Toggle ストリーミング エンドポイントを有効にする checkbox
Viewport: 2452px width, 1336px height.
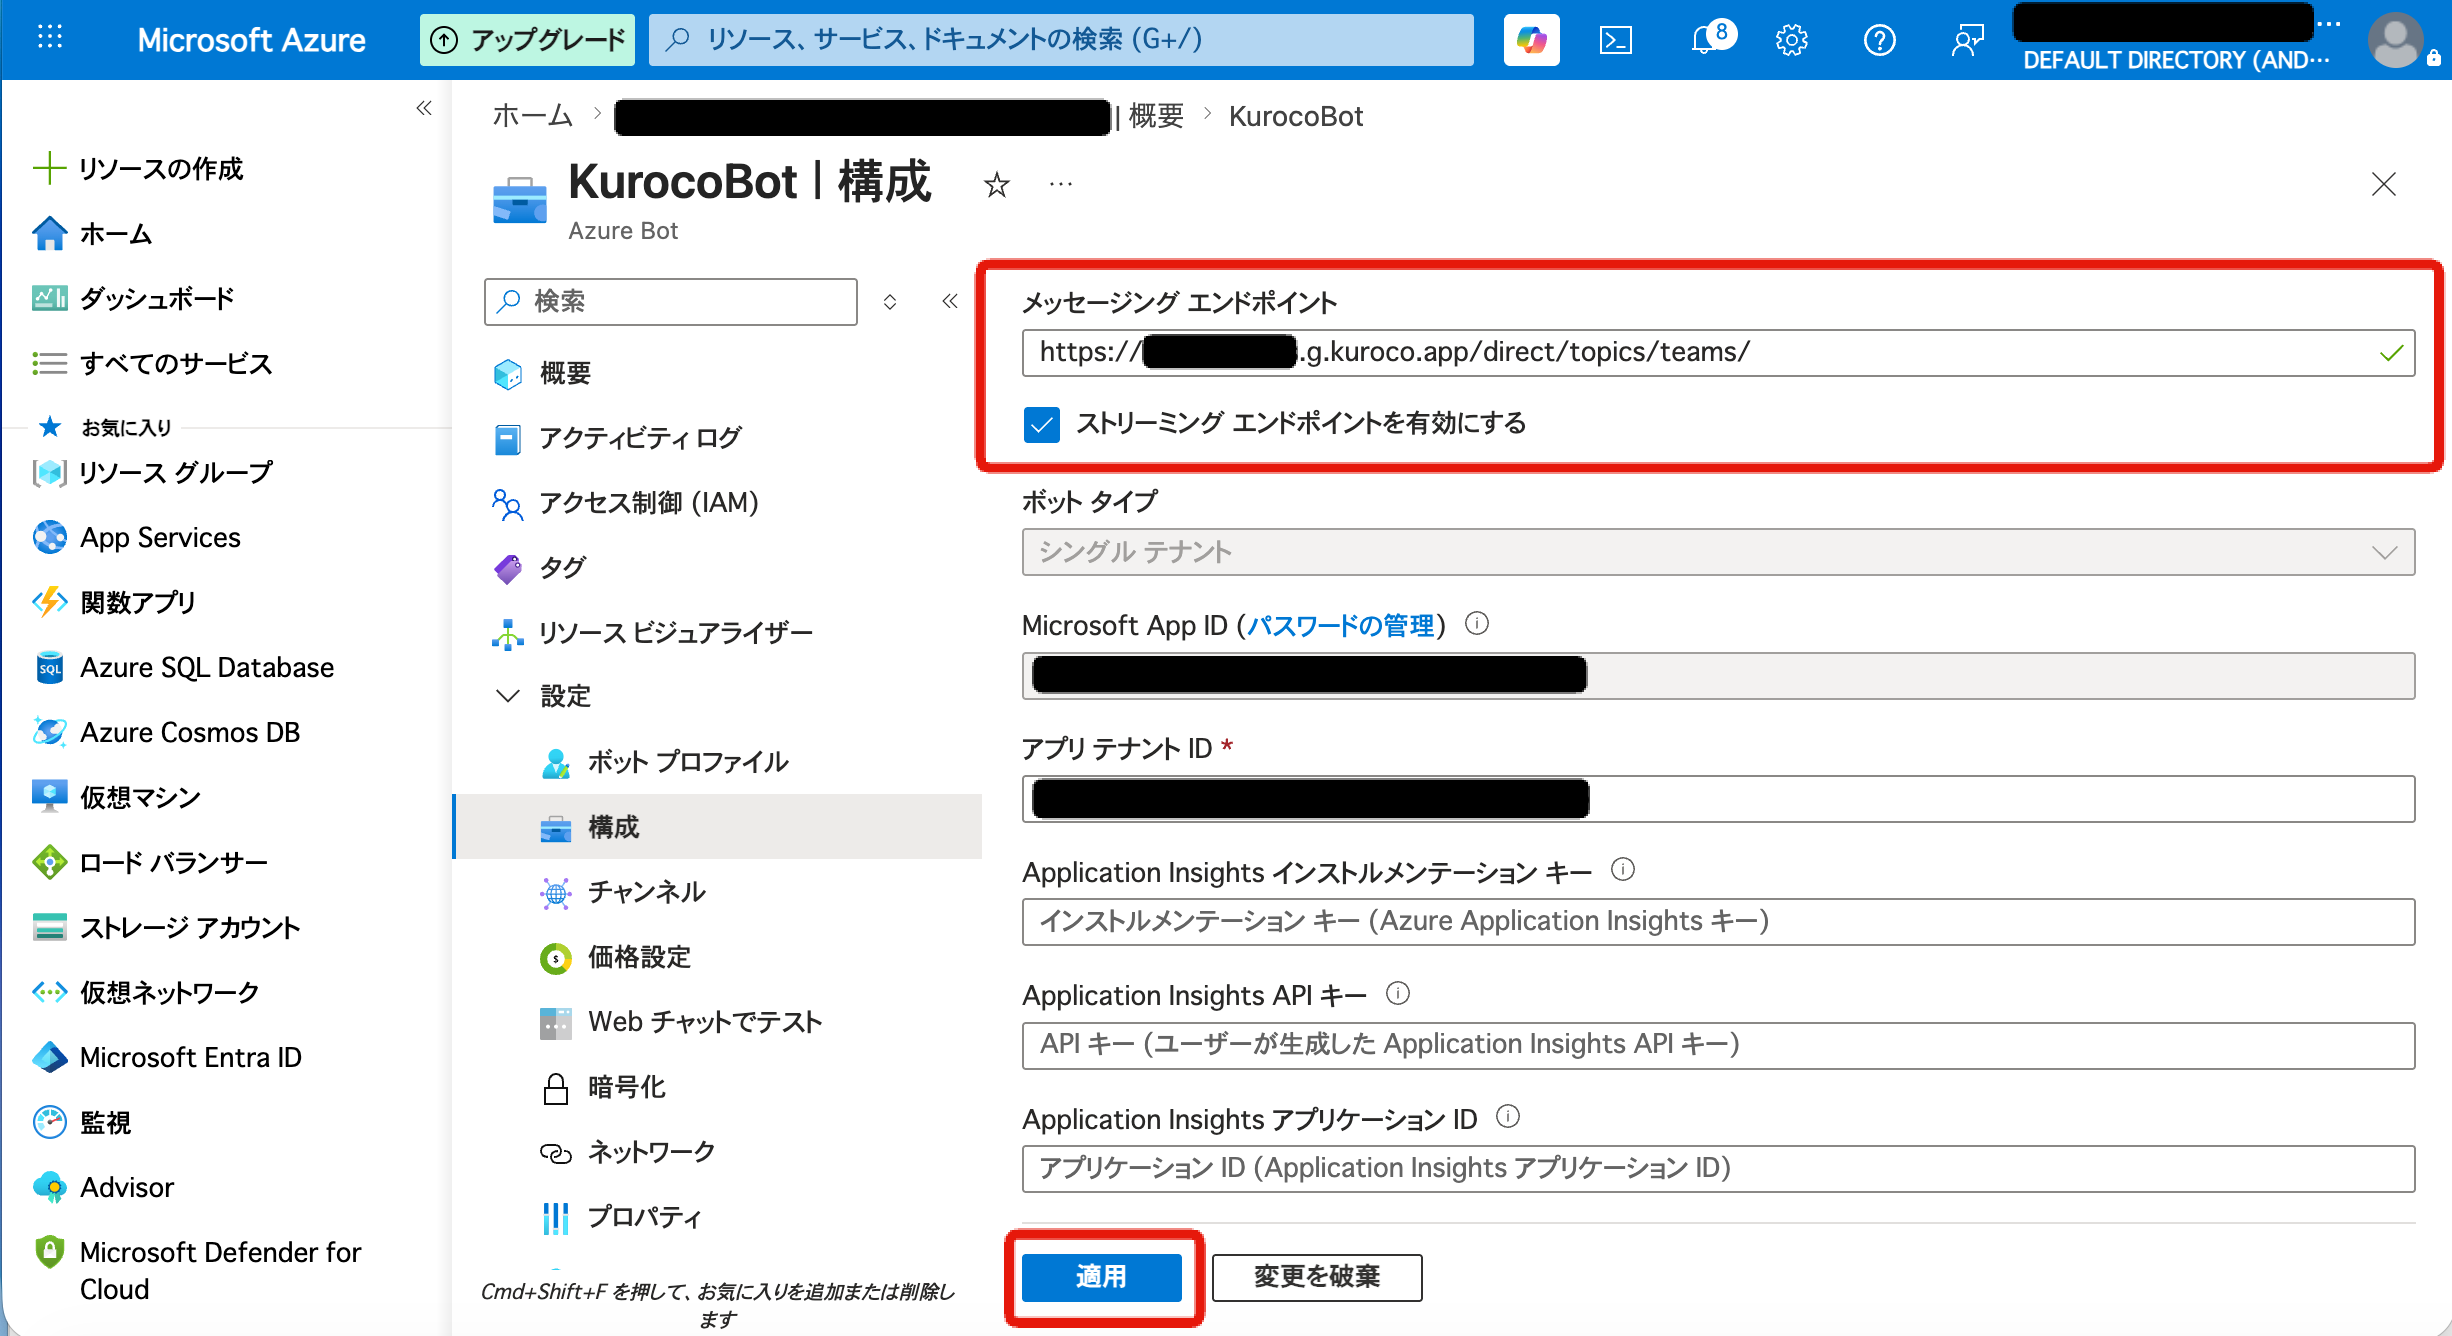point(1041,424)
